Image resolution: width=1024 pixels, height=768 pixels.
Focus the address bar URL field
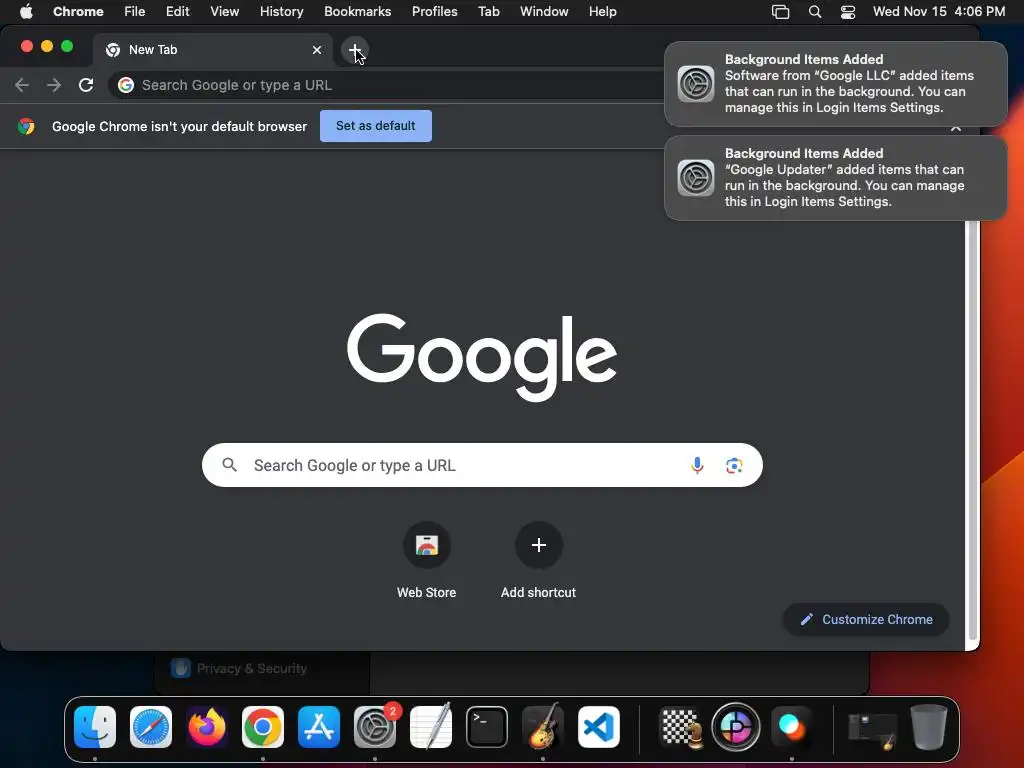coord(392,85)
